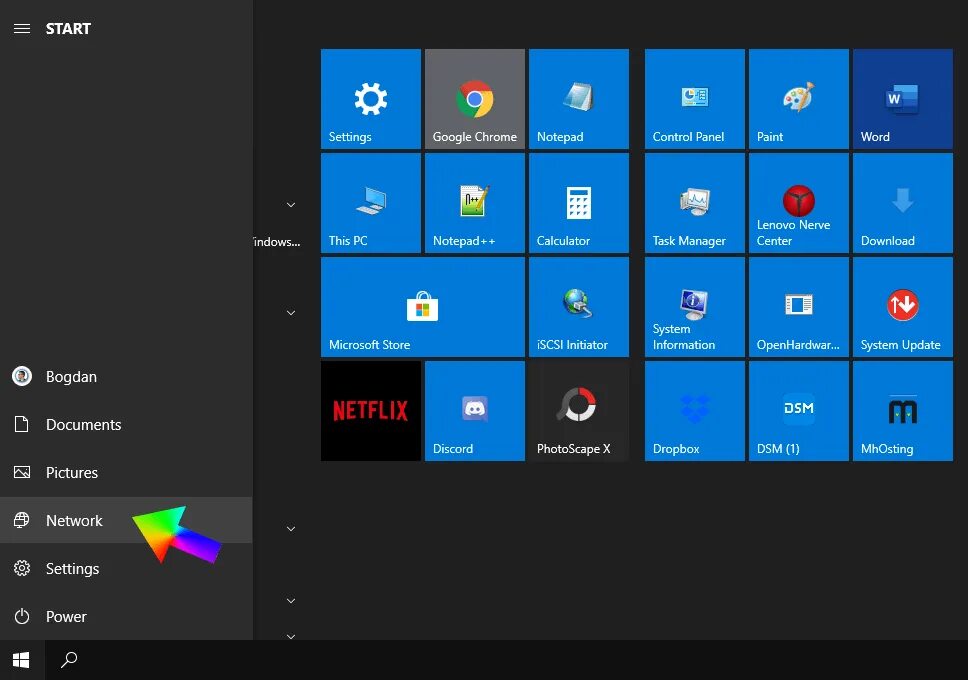
Task: Open the Settings tile
Action: point(370,99)
